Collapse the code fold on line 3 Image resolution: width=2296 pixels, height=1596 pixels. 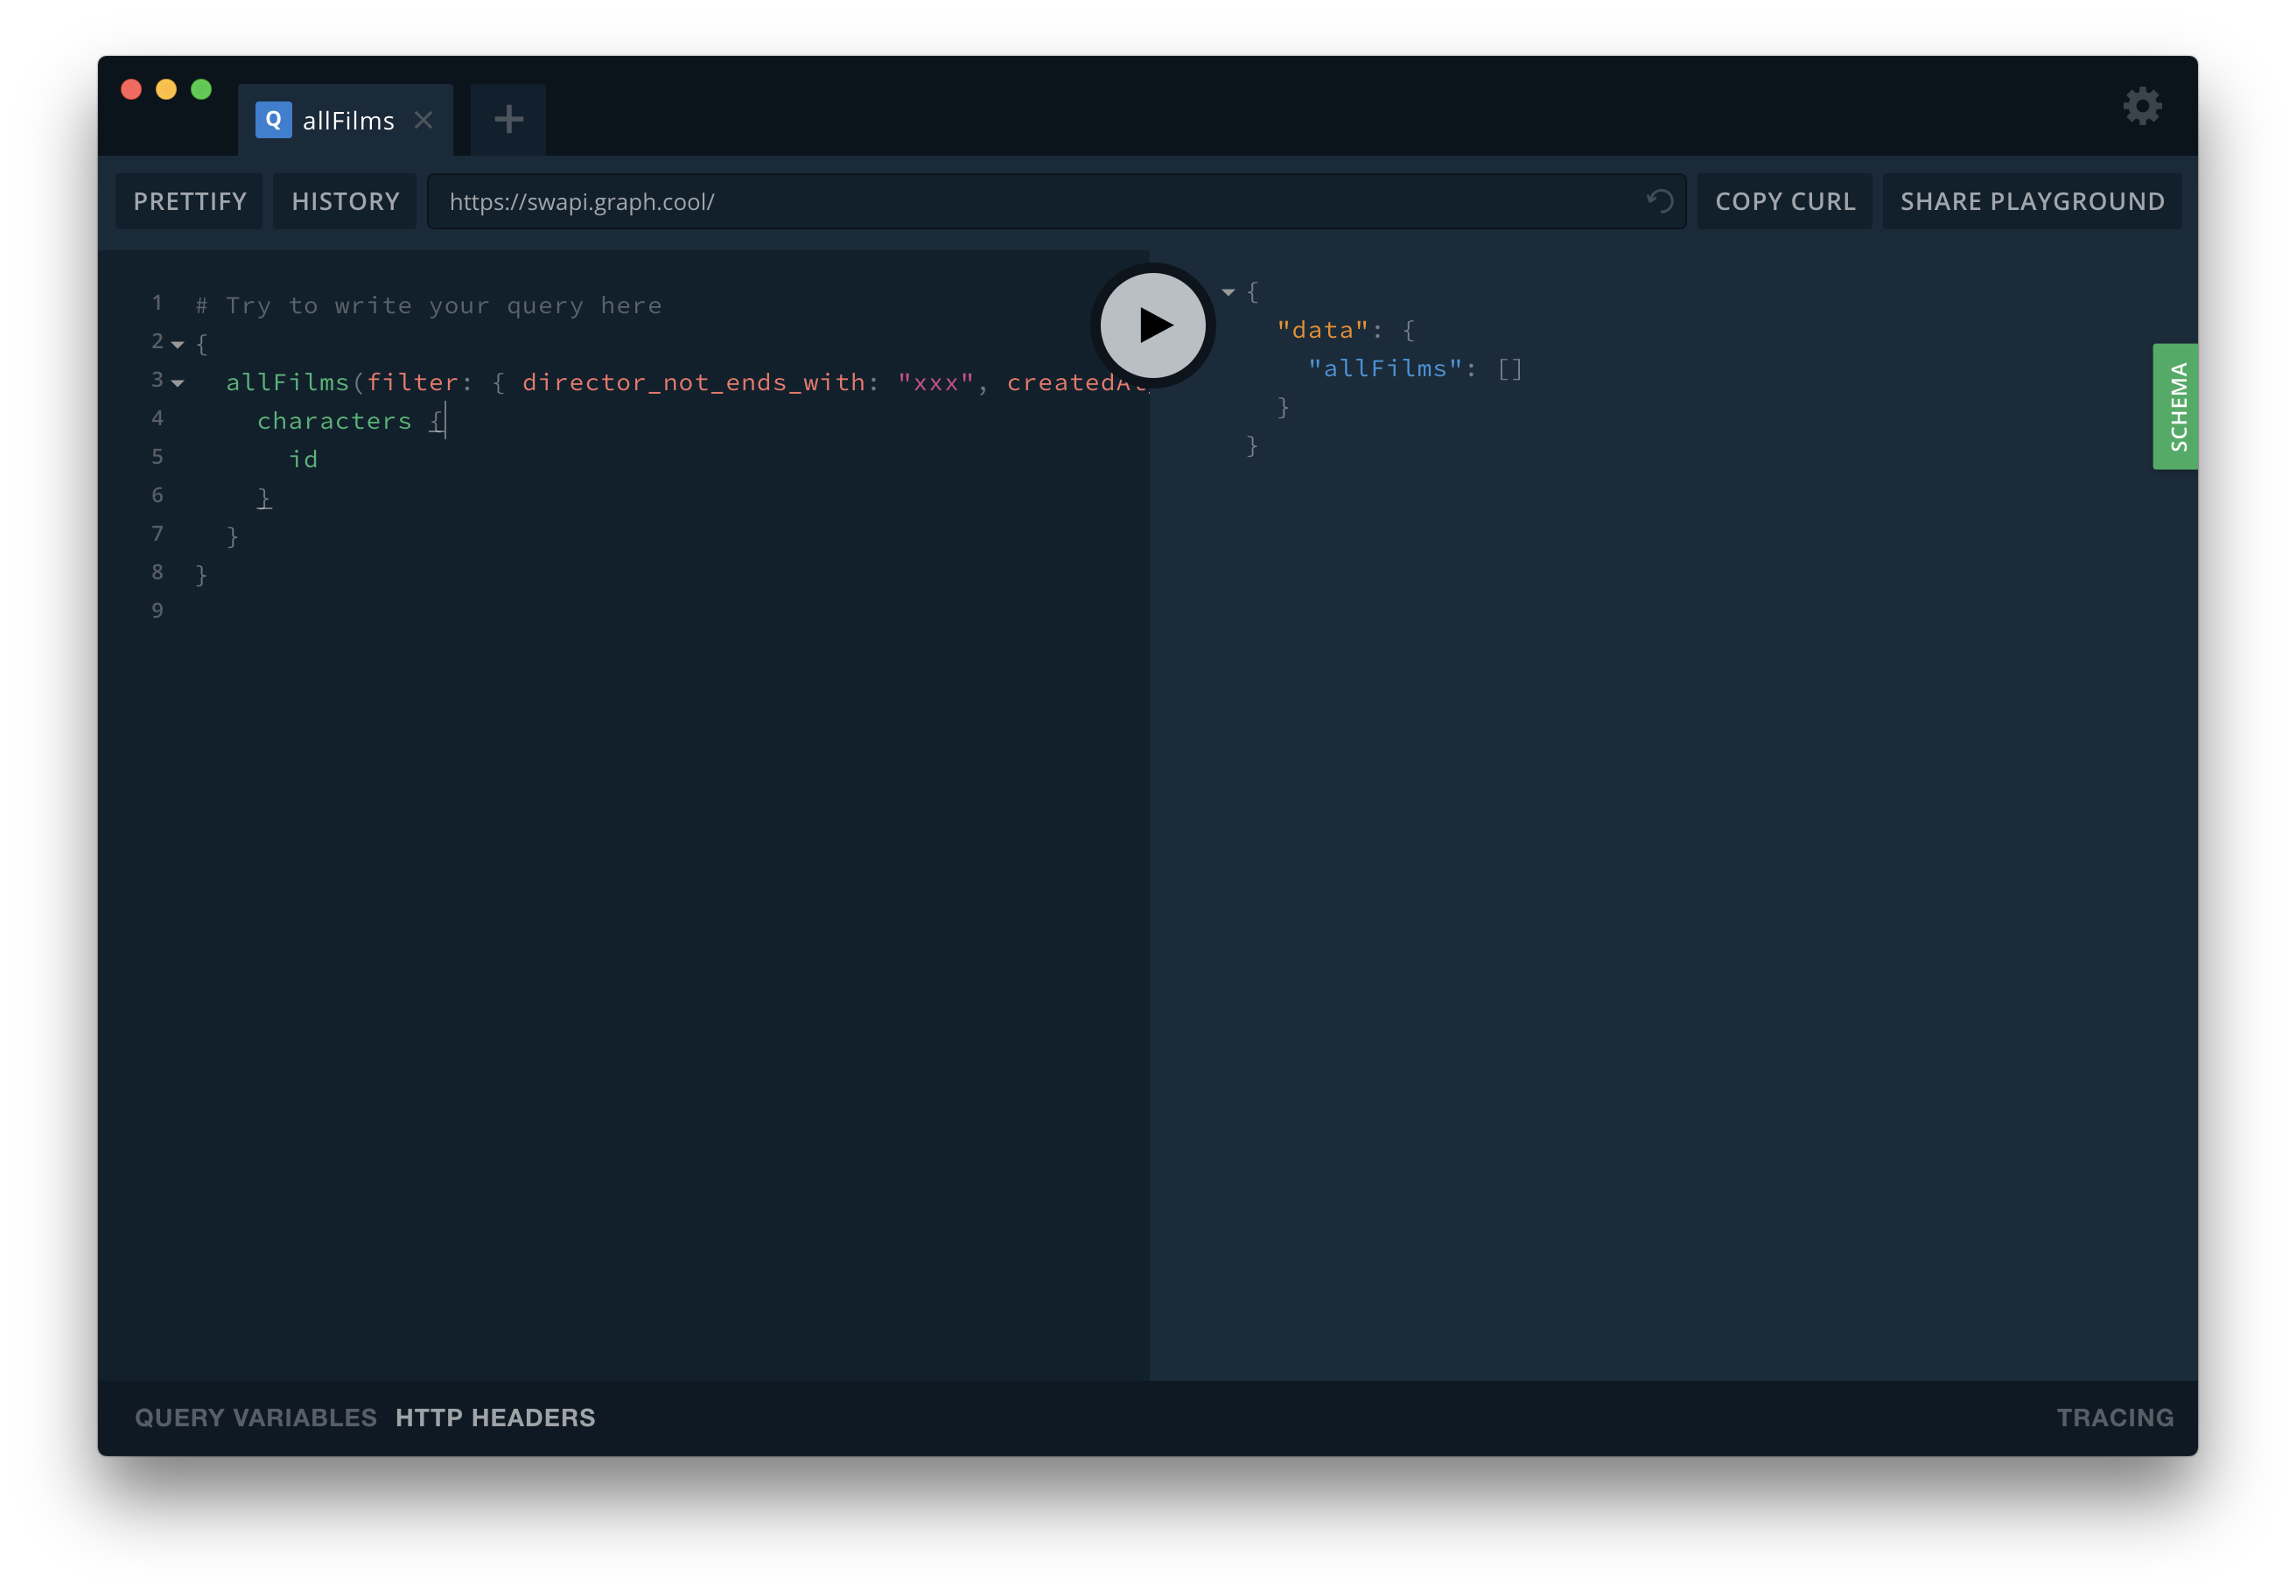click(x=178, y=383)
